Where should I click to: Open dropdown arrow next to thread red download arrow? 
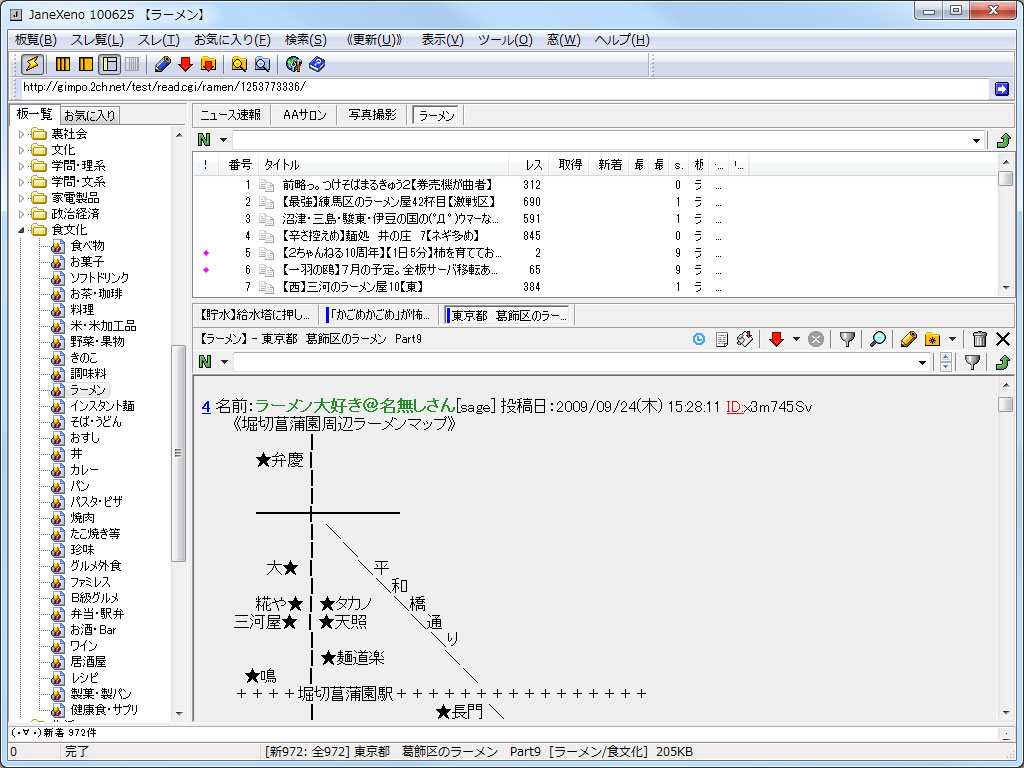(x=795, y=339)
